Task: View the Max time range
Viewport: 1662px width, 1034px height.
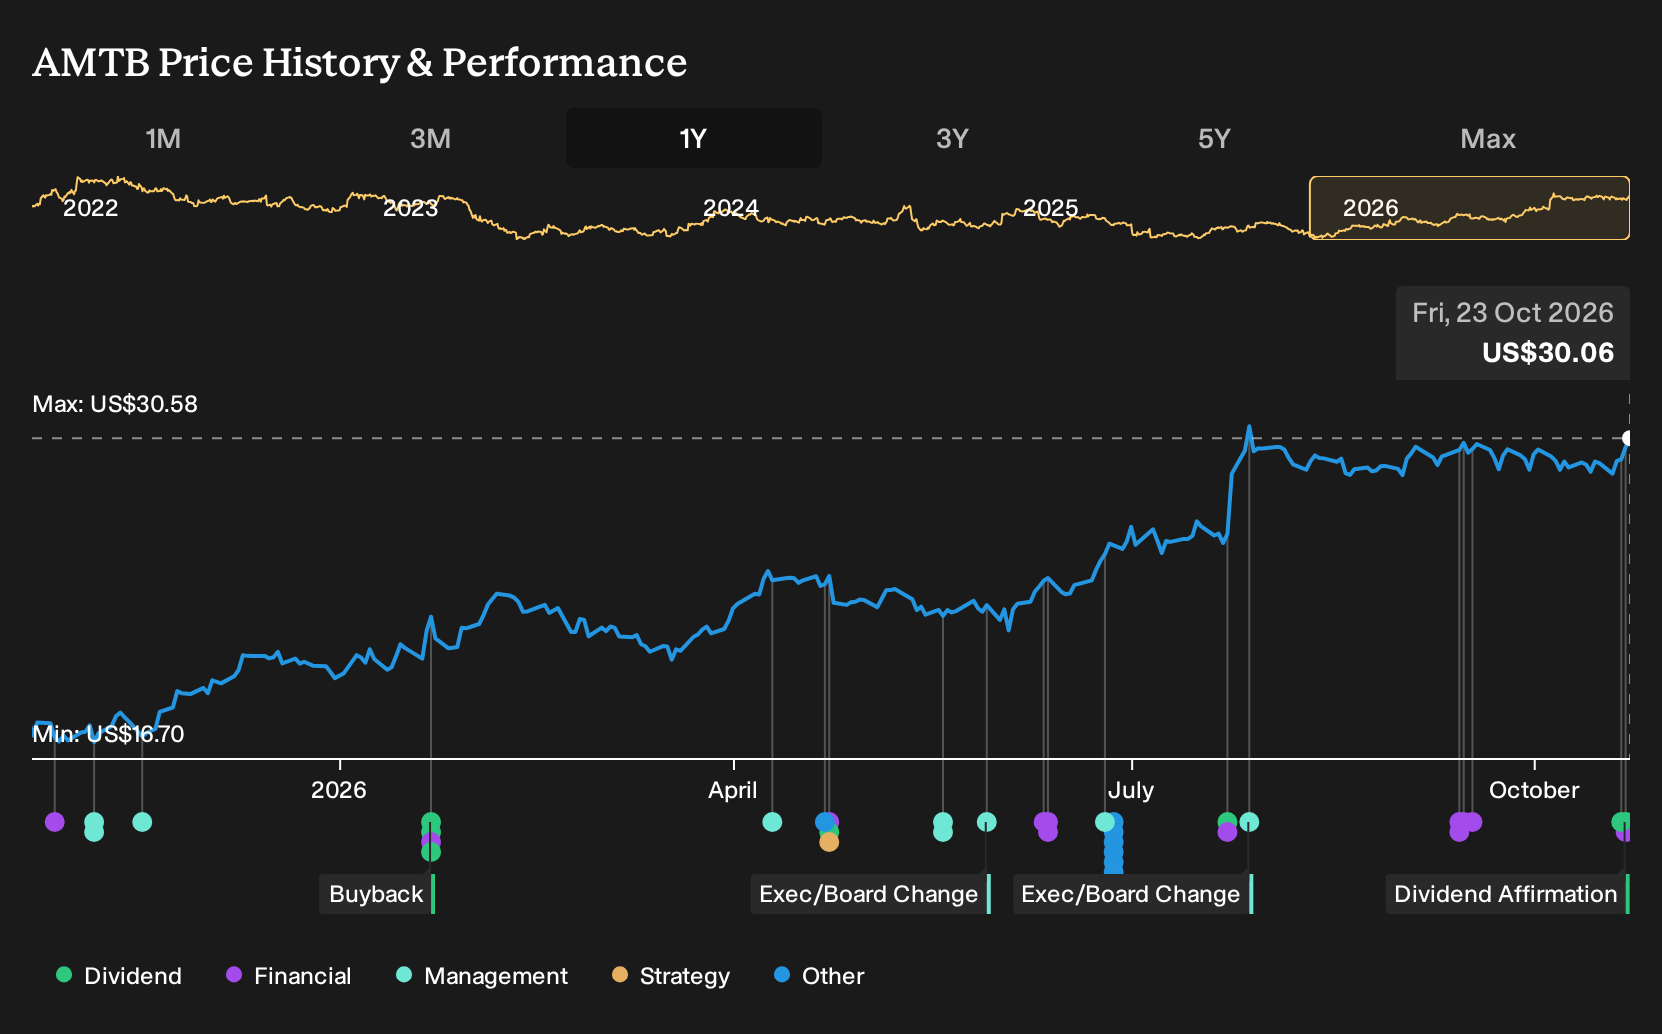Action: [x=1488, y=138]
